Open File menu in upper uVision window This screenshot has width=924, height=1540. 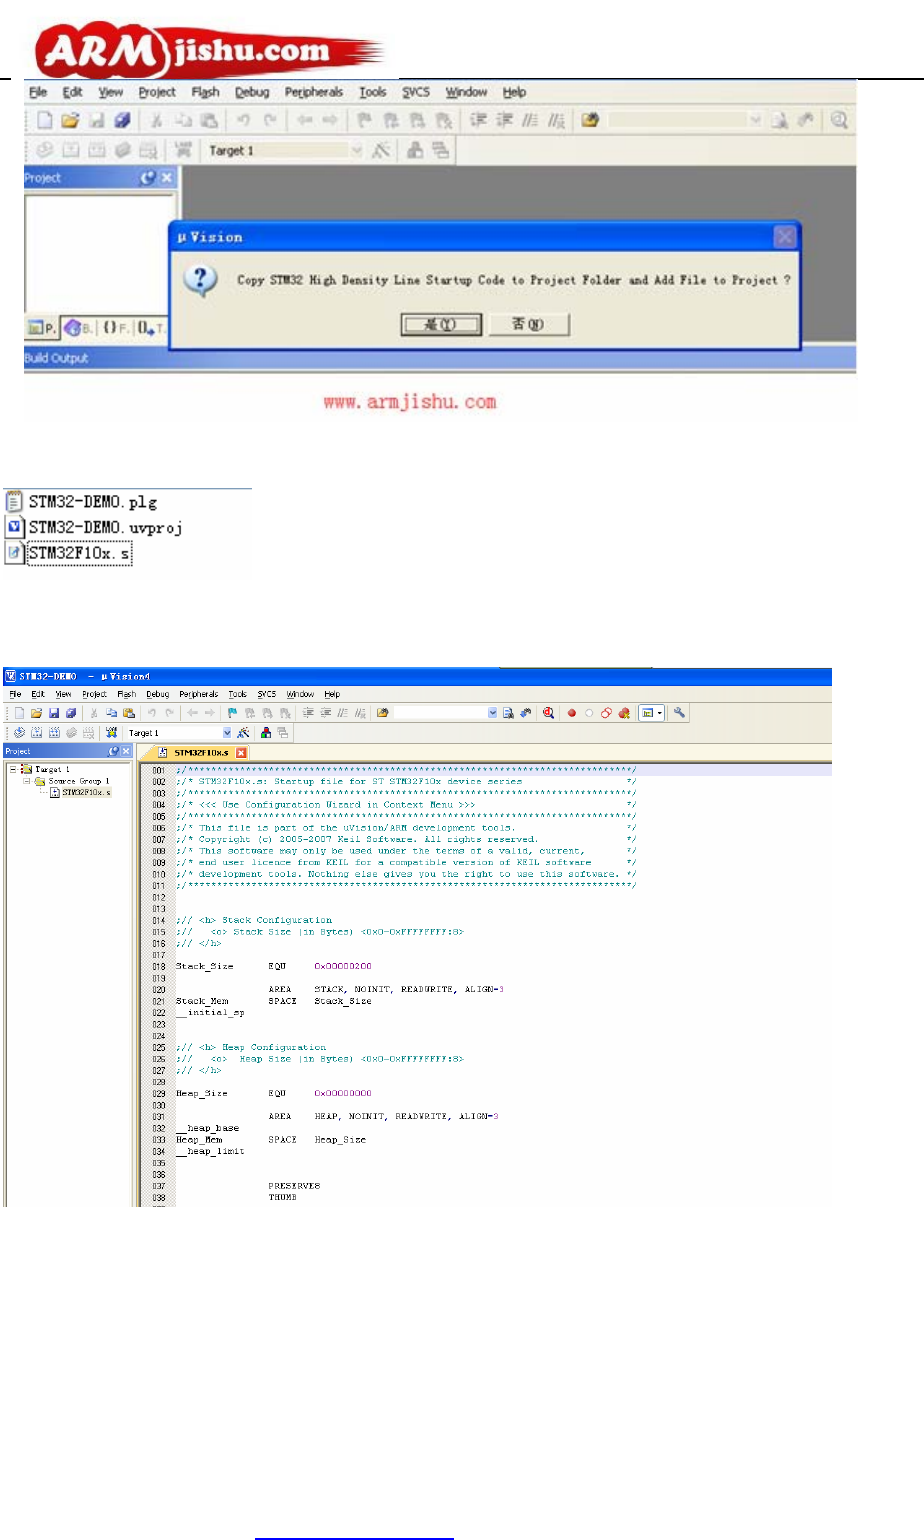[x=38, y=92]
